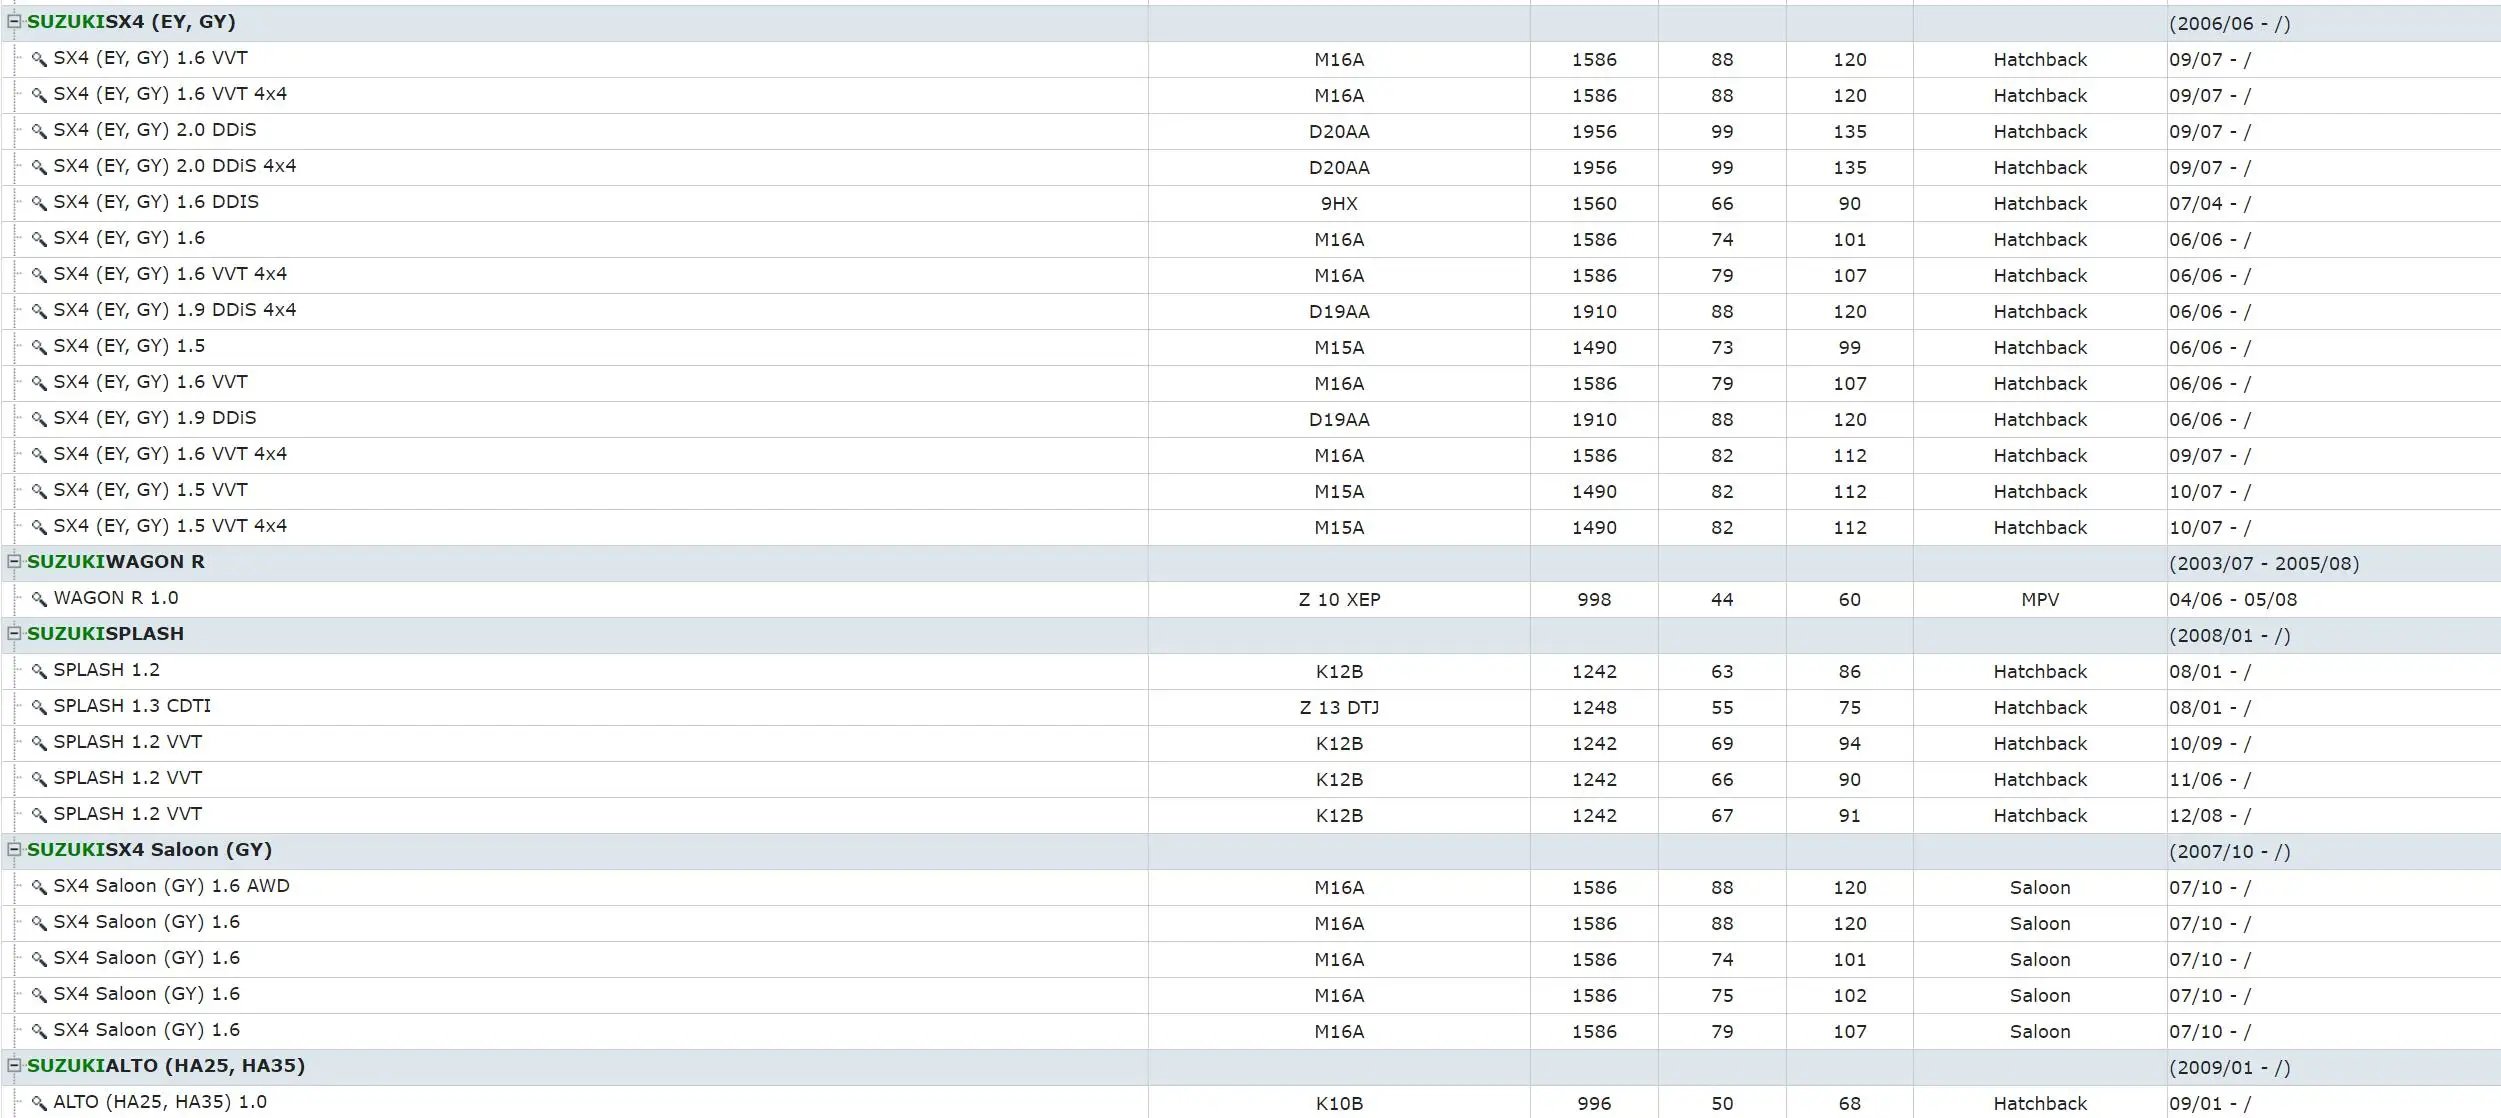Click magnifier for SPLASH 1.2 VVT dated 12/08
This screenshot has width=2501, height=1118.
39,815
